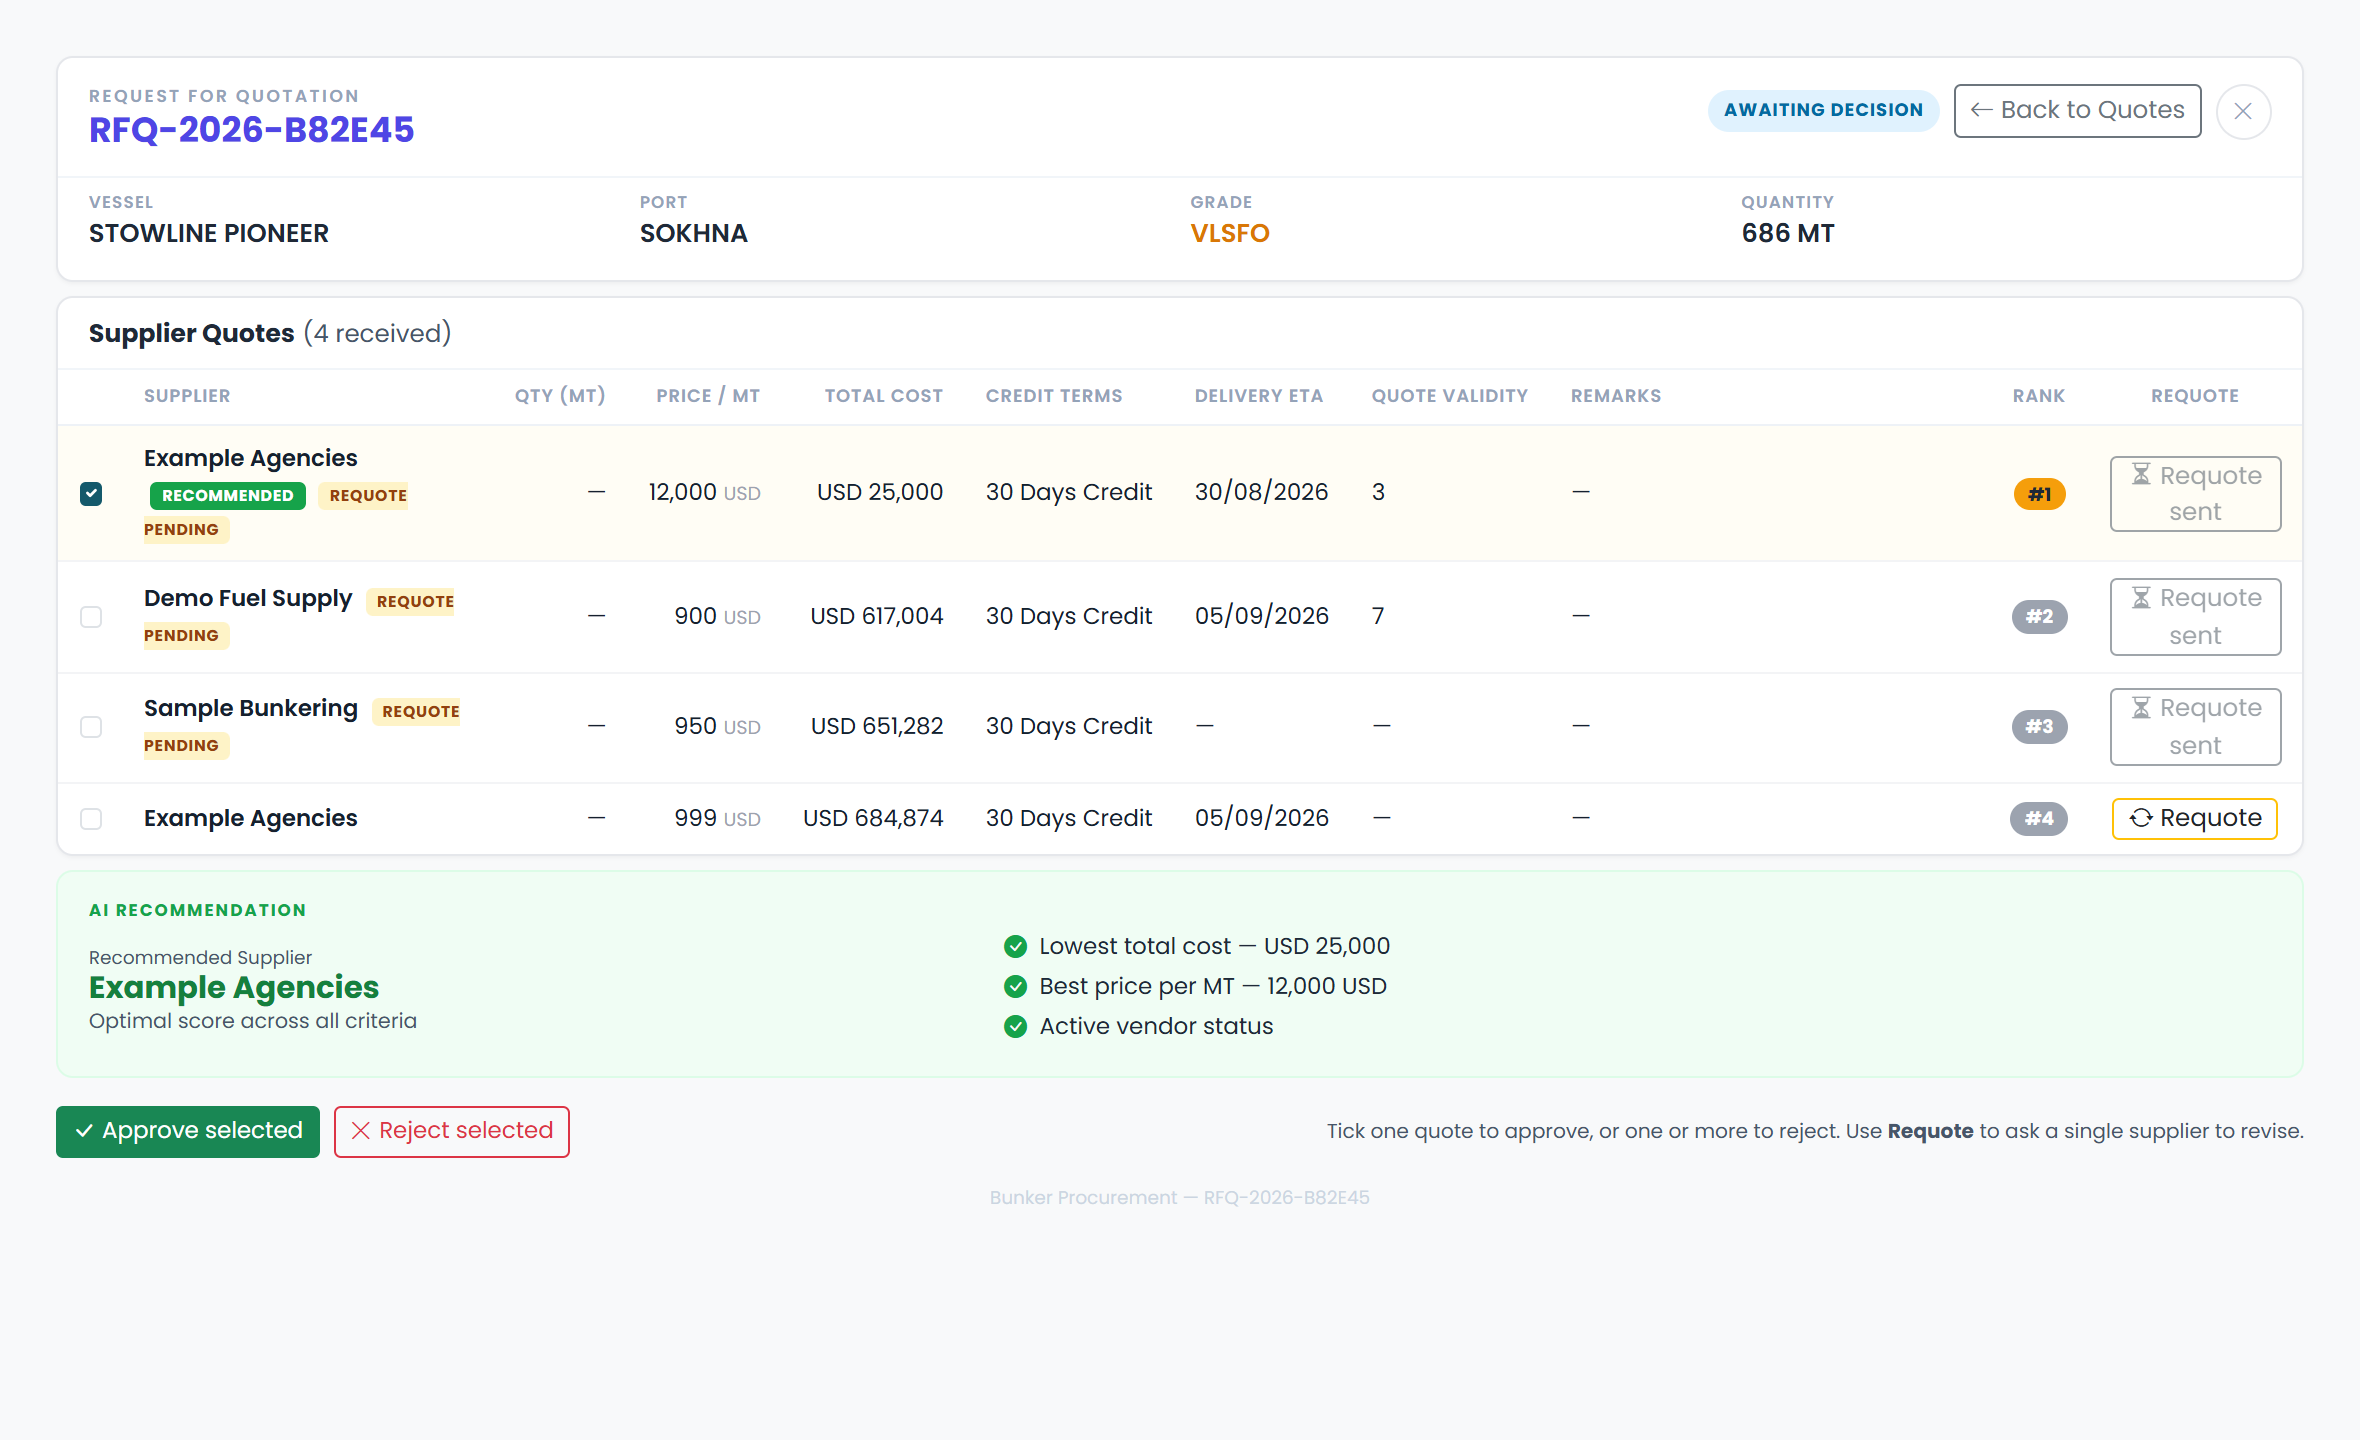The width and height of the screenshot is (2360, 1440).
Task: Click Requote for the USD 684,874 quote
Action: [x=2194, y=819]
